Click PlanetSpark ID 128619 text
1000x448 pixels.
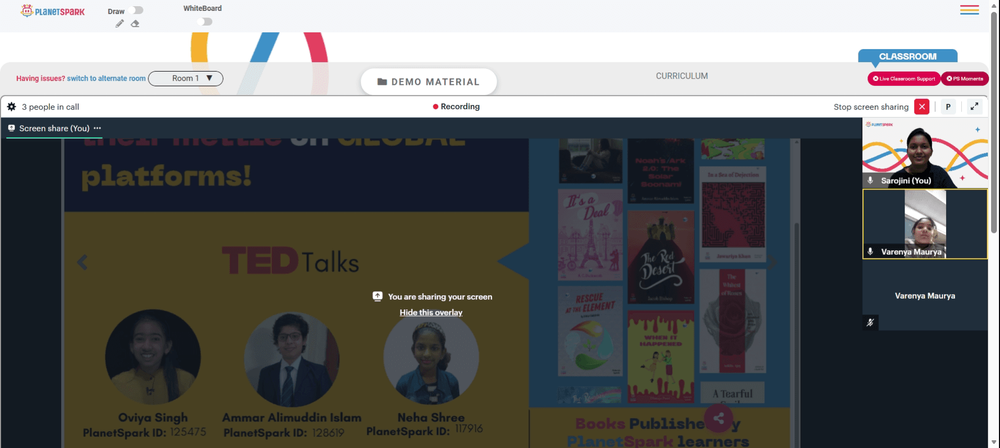click(x=284, y=433)
